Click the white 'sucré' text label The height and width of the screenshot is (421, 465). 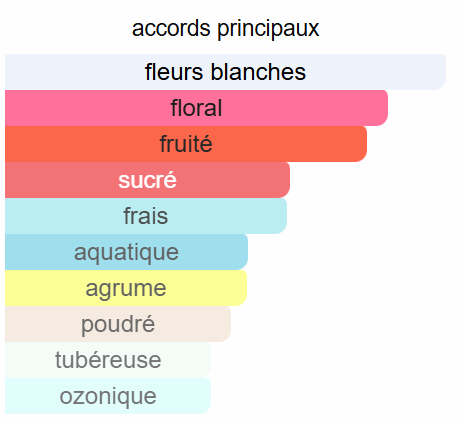pyautogui.click(x=147, y=180)
